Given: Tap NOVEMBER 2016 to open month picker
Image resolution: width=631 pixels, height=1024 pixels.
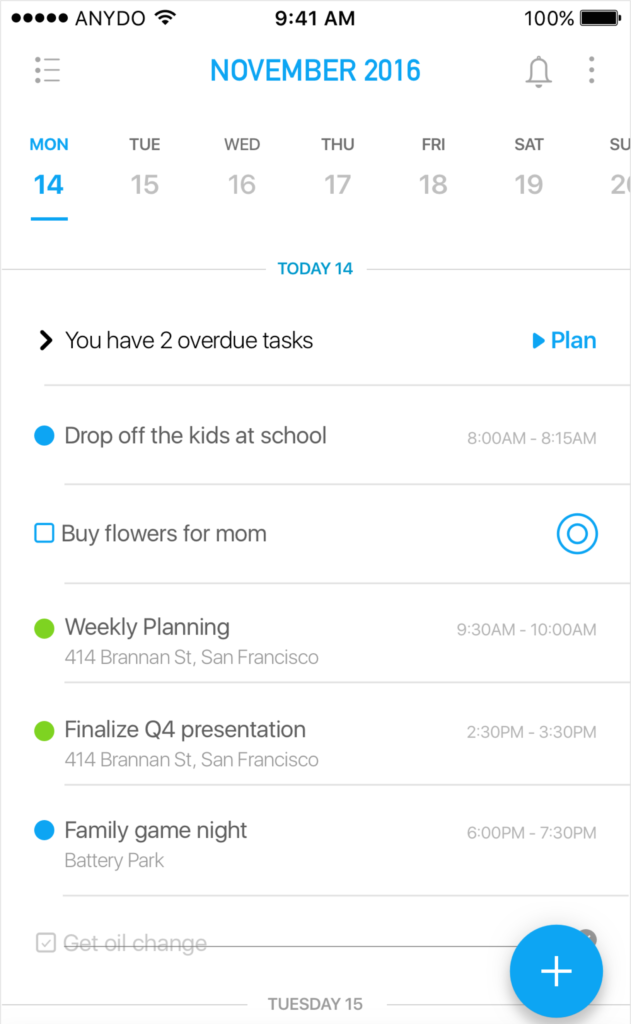Looking at the screenshot, I should click(x=315, y=70).
